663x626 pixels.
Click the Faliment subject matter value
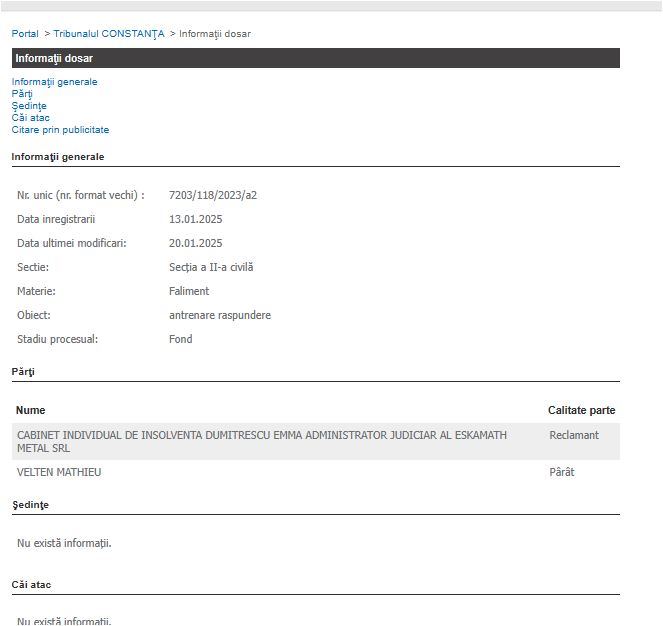pyautogui.click(x=189, y=291)
